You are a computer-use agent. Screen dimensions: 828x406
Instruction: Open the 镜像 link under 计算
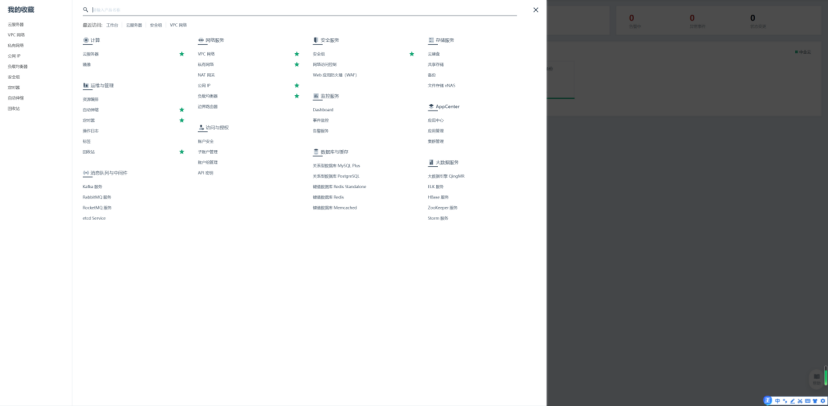point(87,64)
